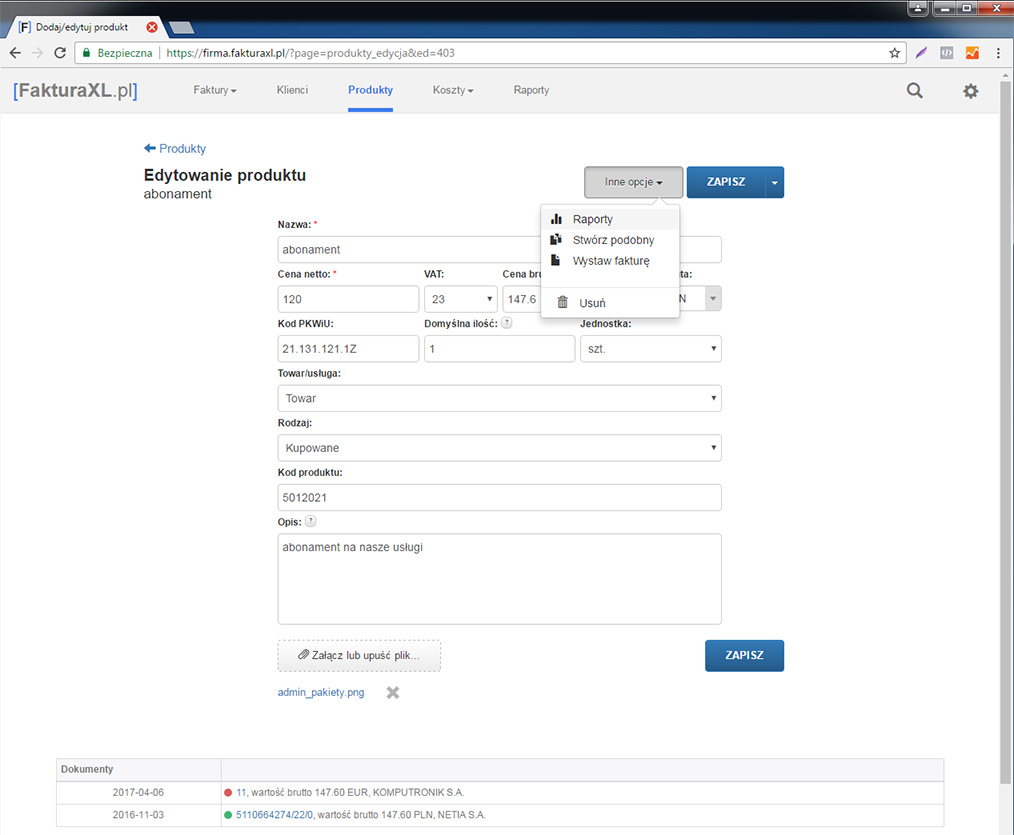Open the Towar/usługa select box
1014x835 pixels.
point(499,398)
